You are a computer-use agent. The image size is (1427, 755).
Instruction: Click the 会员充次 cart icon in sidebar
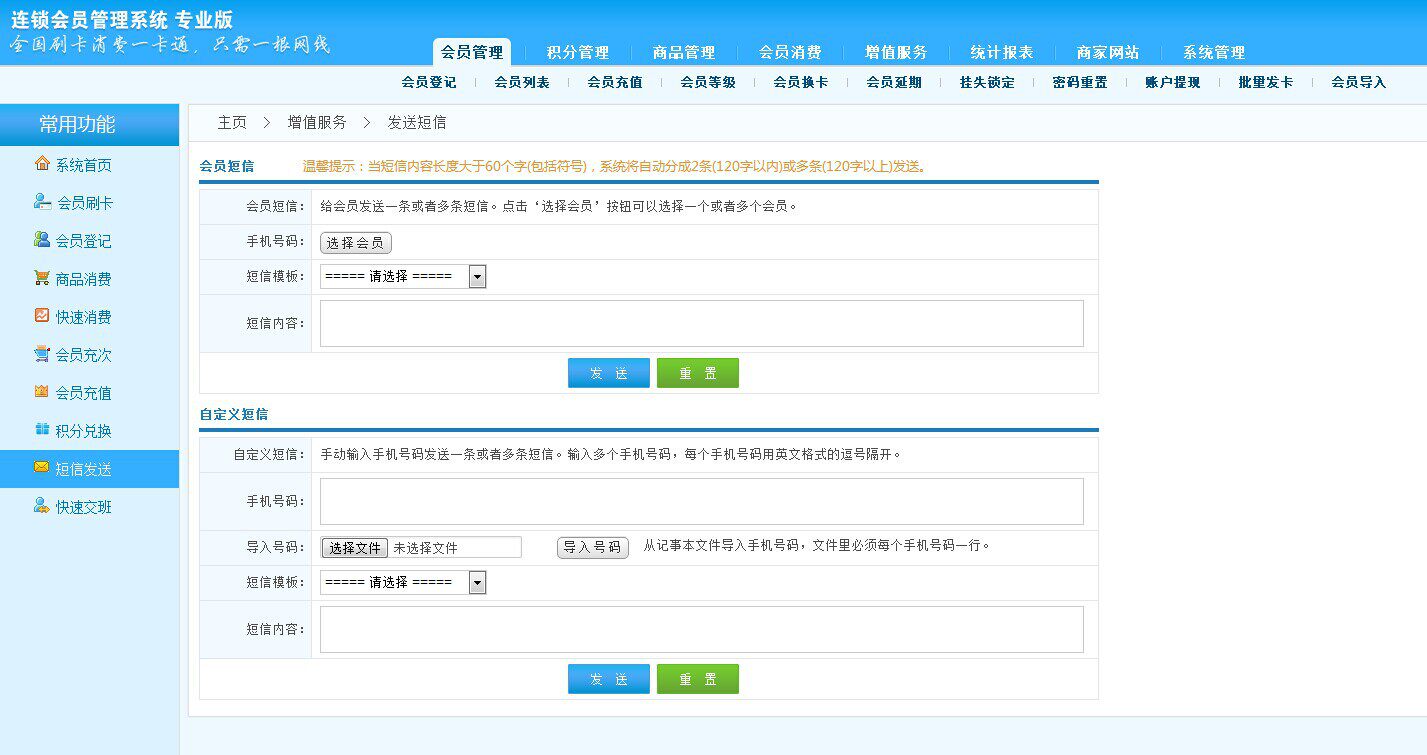42,354
